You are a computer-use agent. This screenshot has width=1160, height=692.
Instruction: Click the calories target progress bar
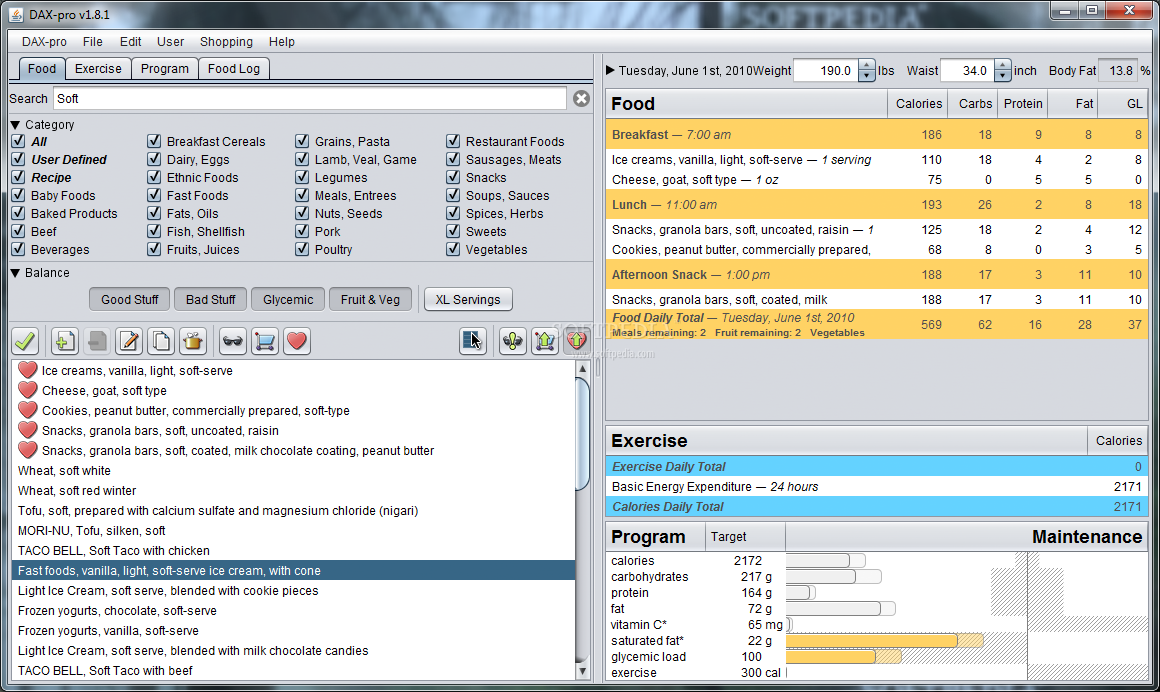[x=826, y=560]
